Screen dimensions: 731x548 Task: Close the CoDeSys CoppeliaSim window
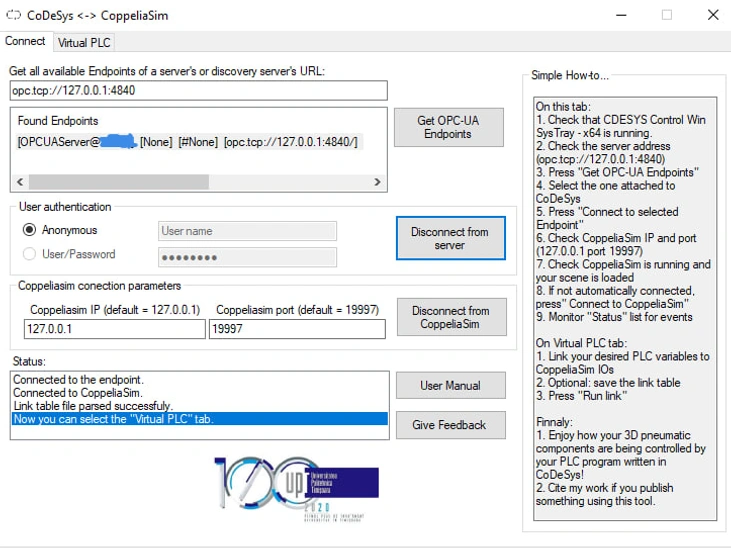[x=713, y=15]
